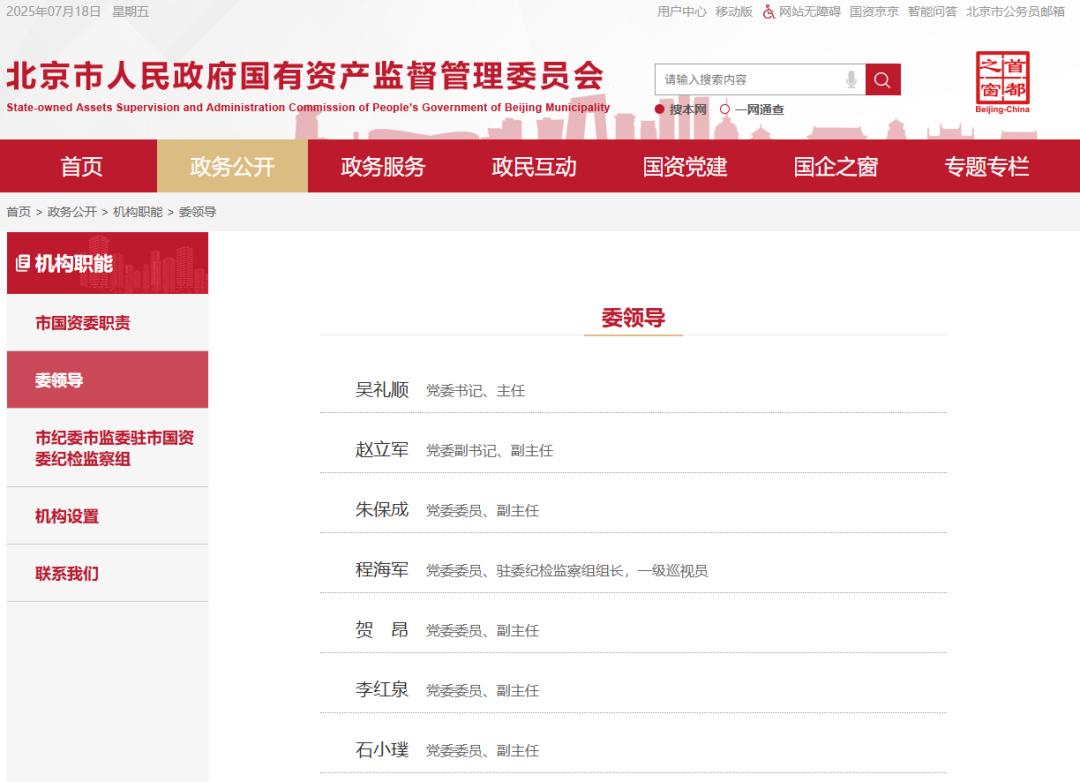
Task: Open the 首页 main navigation tab
Action: pos(79,166)
